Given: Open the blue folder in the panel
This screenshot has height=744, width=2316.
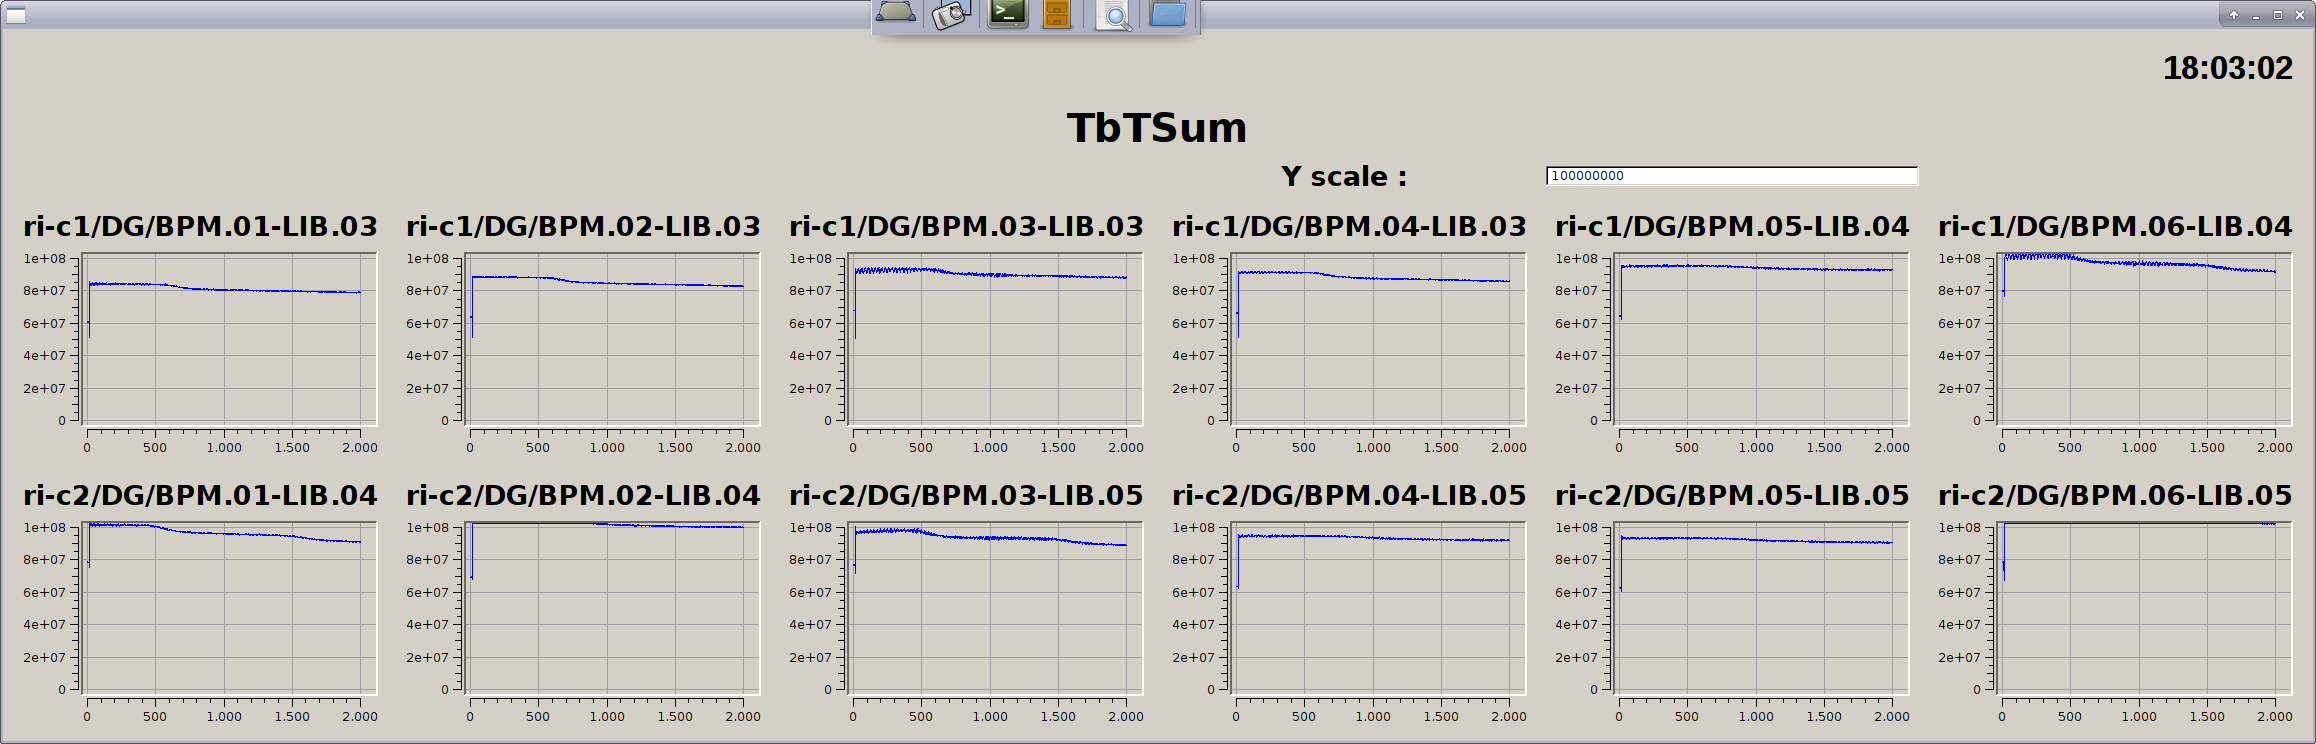Looking at the screenshot, I should point(1167,14).
